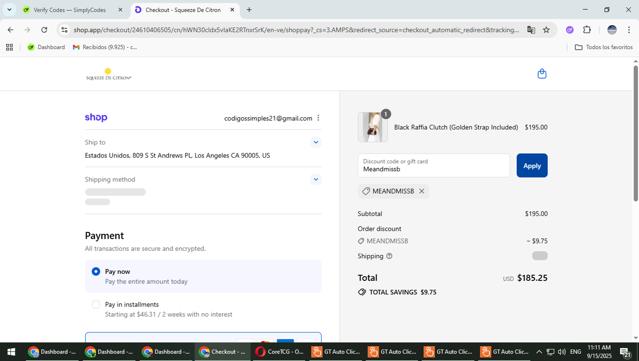Close the Checkout - Squeeze De Citron tab
Screen dimensions: 639x361
click(x=232, y=10)
